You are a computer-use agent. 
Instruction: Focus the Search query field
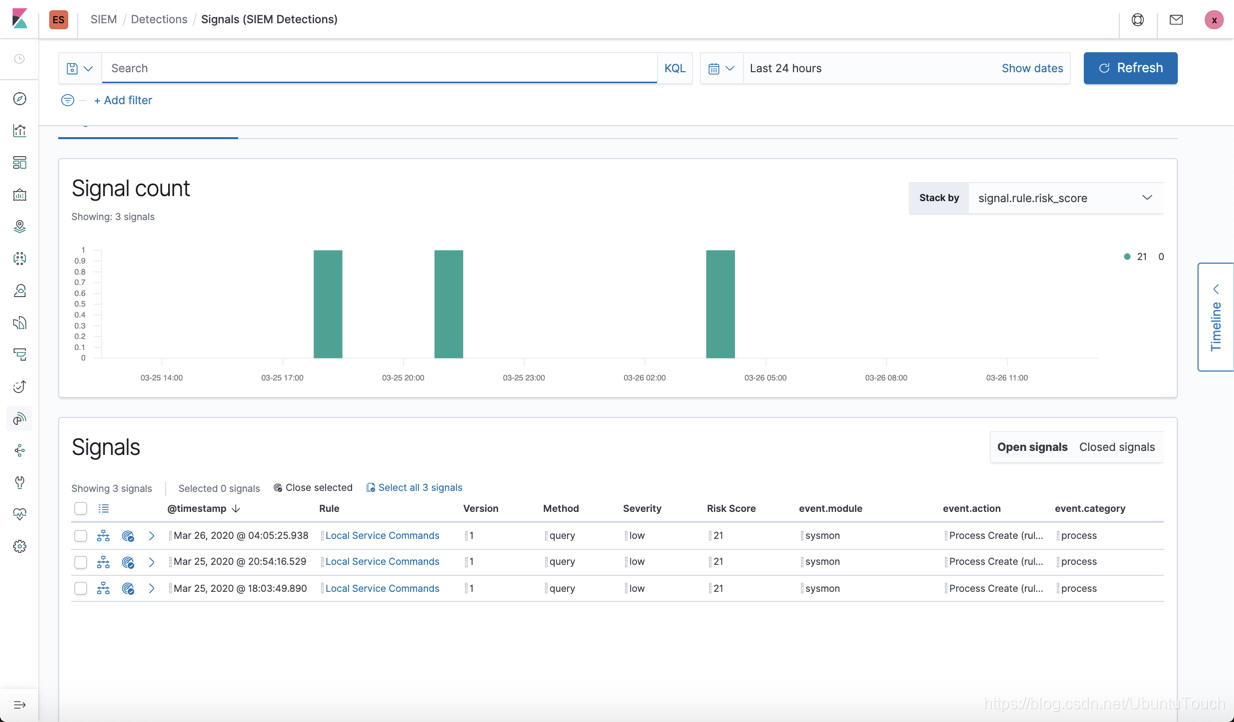(379, 68)
